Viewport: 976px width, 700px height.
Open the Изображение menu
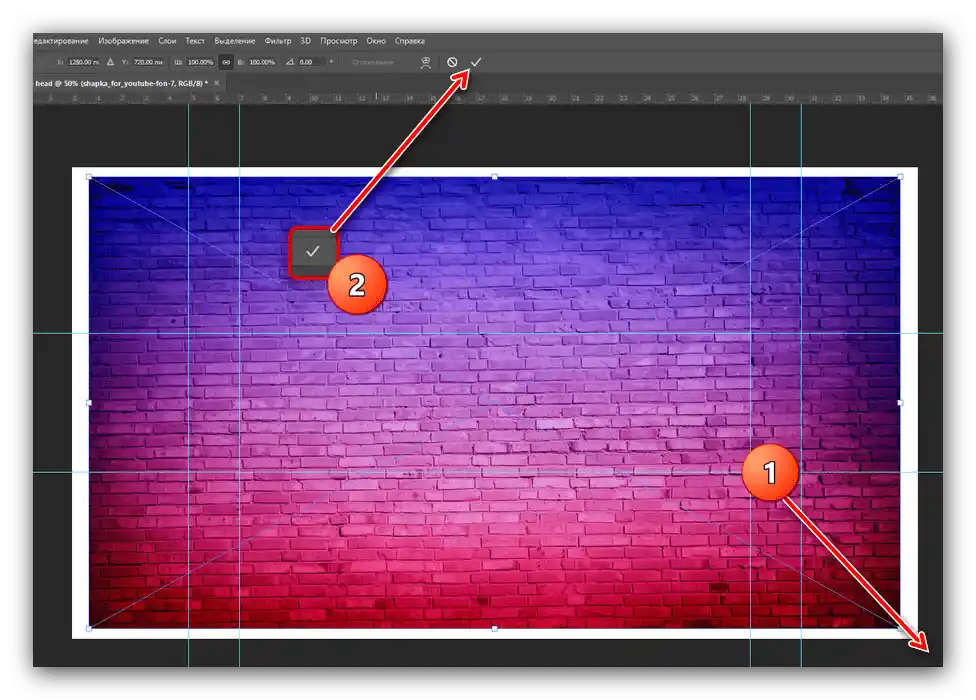123,41
